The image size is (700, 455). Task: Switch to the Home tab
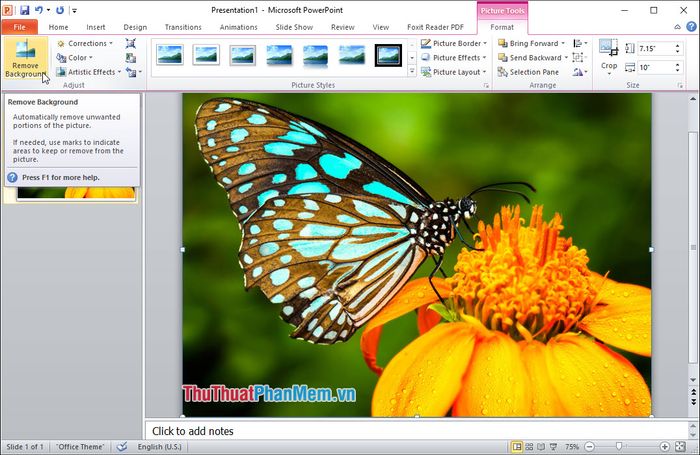coord(58,27)
